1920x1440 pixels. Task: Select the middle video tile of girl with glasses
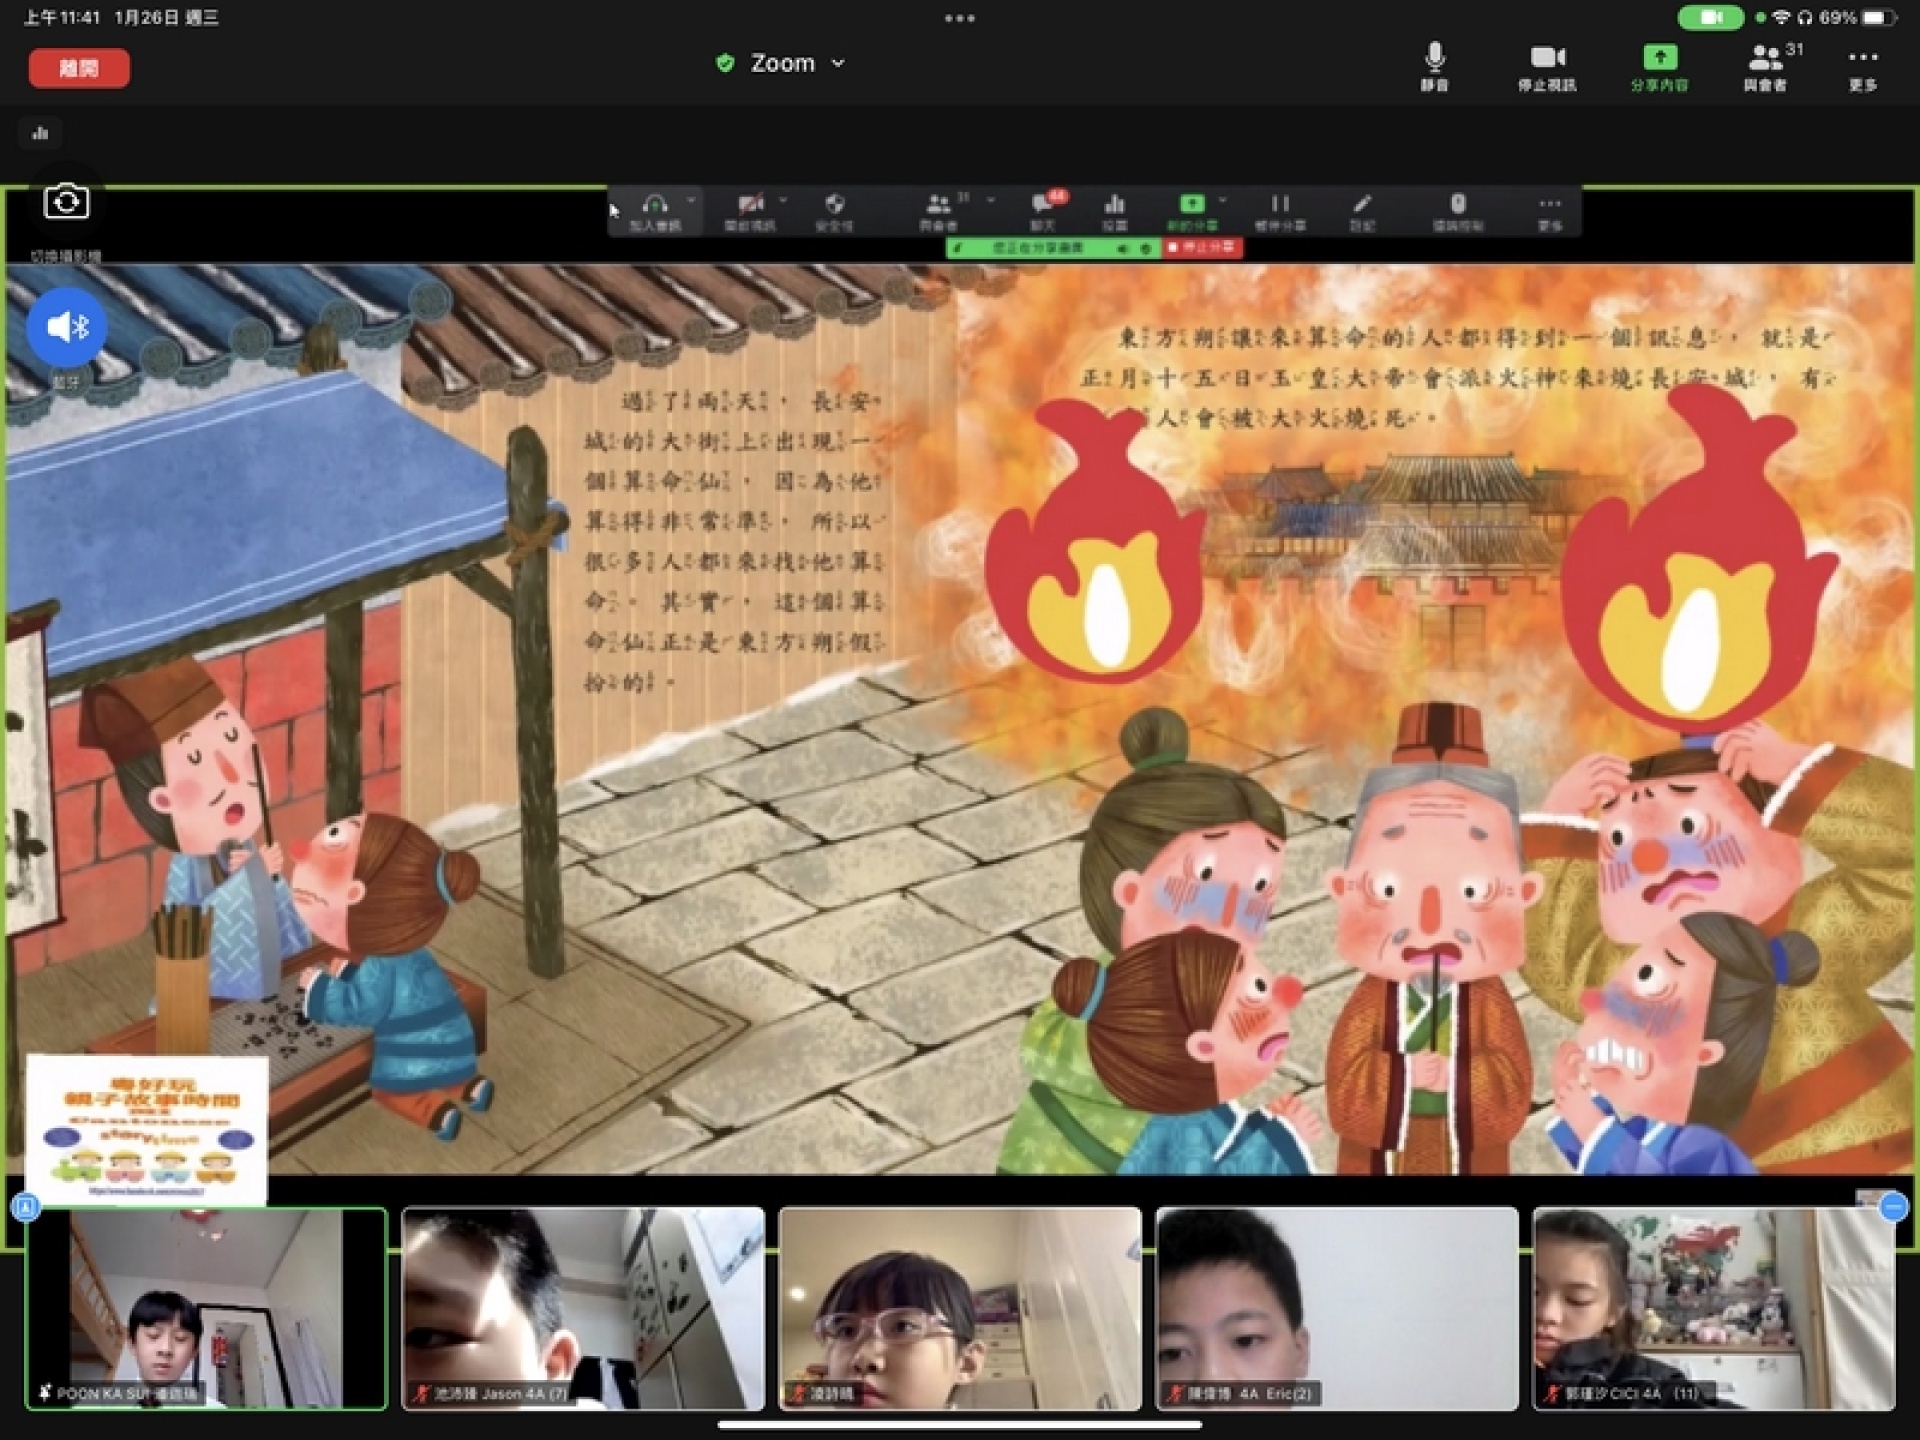click(960, 1308)
